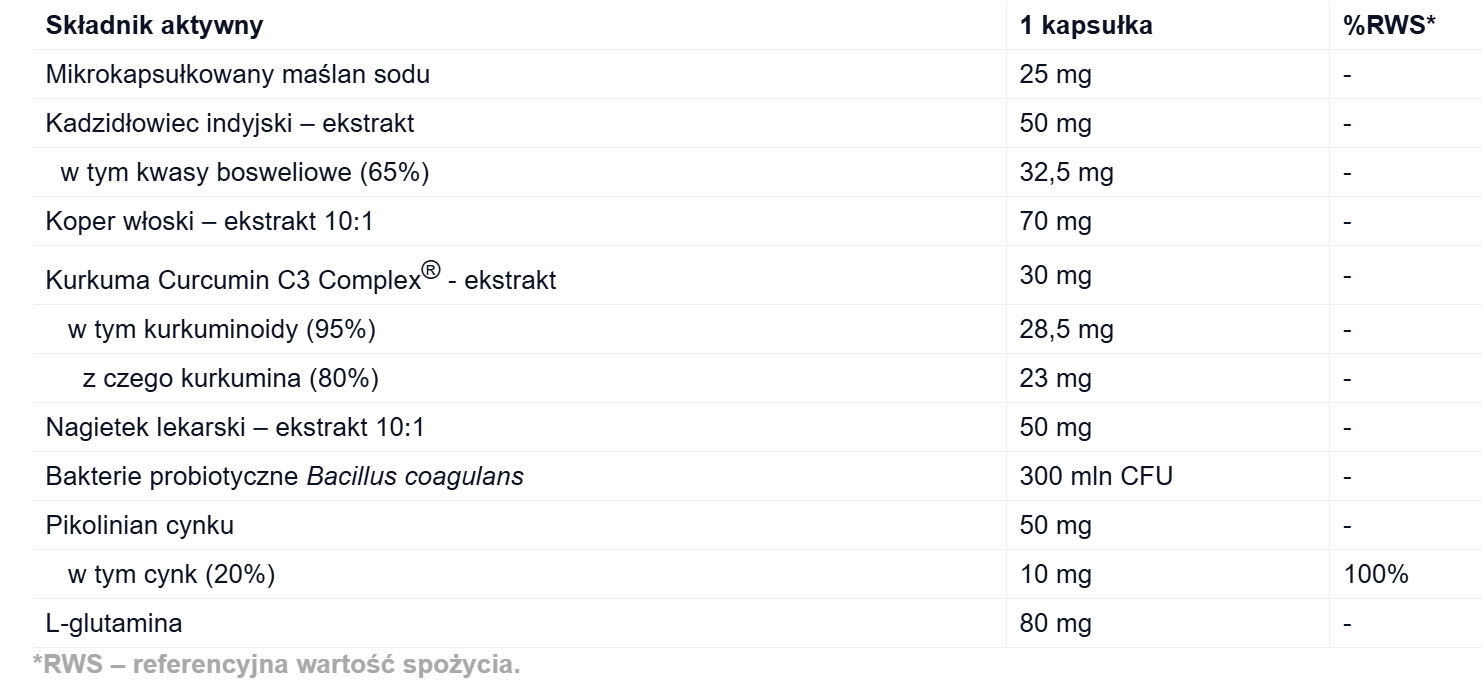1482x680 pixels.
Task: Select 'Kadzidłowiec indyjski – ekstrakt' ingredient name
Action: (x=230, y=123)
